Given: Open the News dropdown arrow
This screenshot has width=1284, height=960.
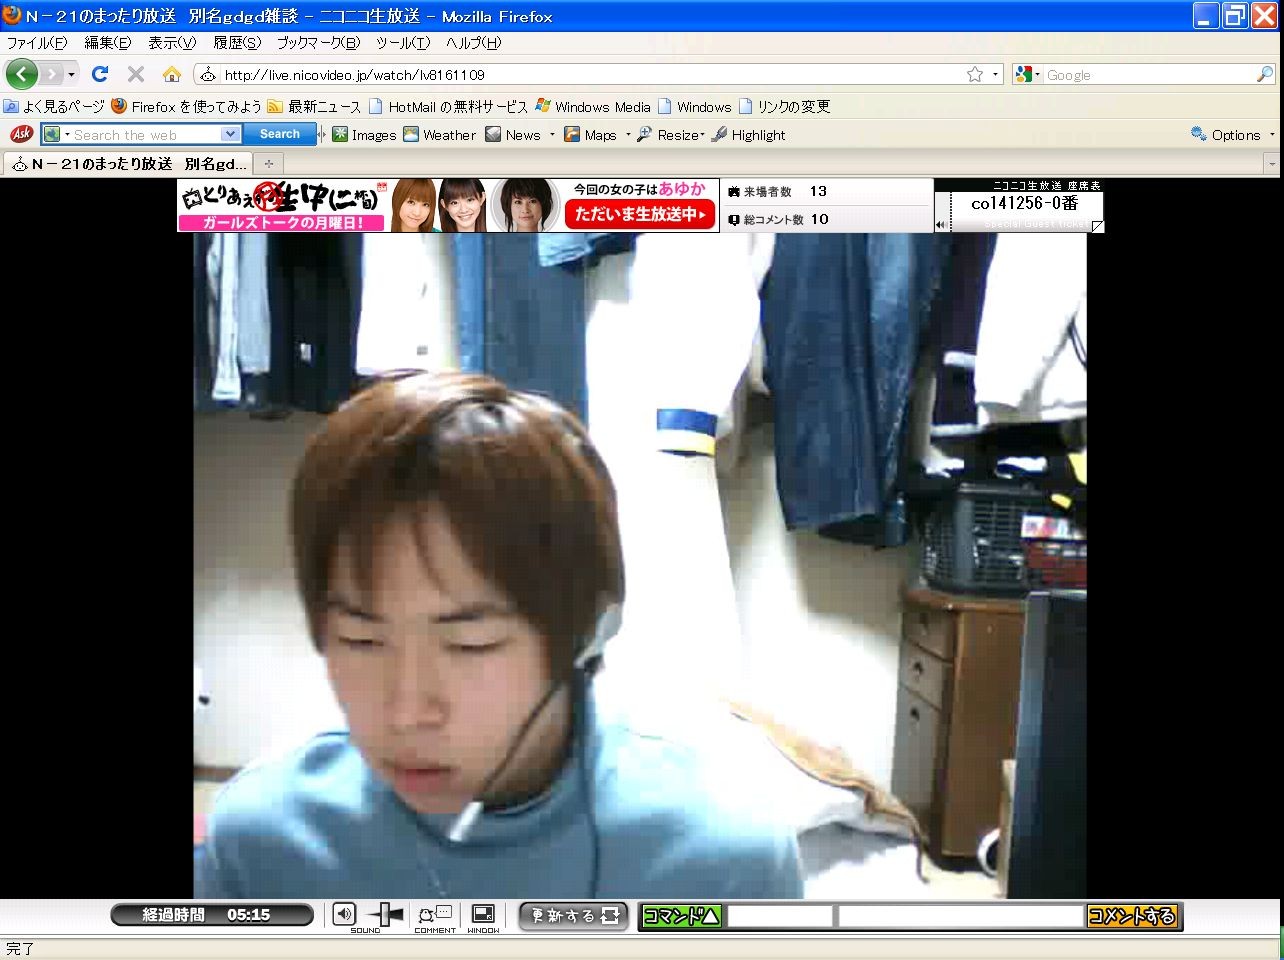Looking at the screenshot, I should pos(552,135).
